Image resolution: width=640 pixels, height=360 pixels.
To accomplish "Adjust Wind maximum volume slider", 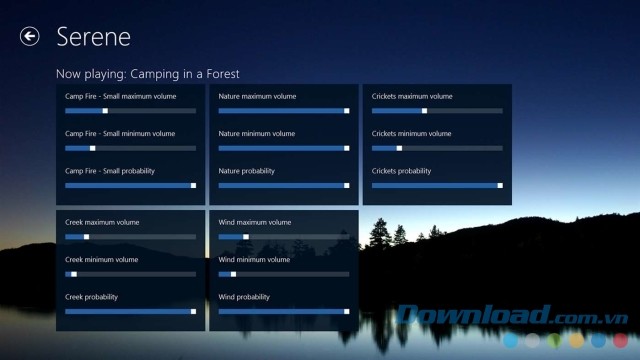I will pyautogui.click(x=284, y=237).
